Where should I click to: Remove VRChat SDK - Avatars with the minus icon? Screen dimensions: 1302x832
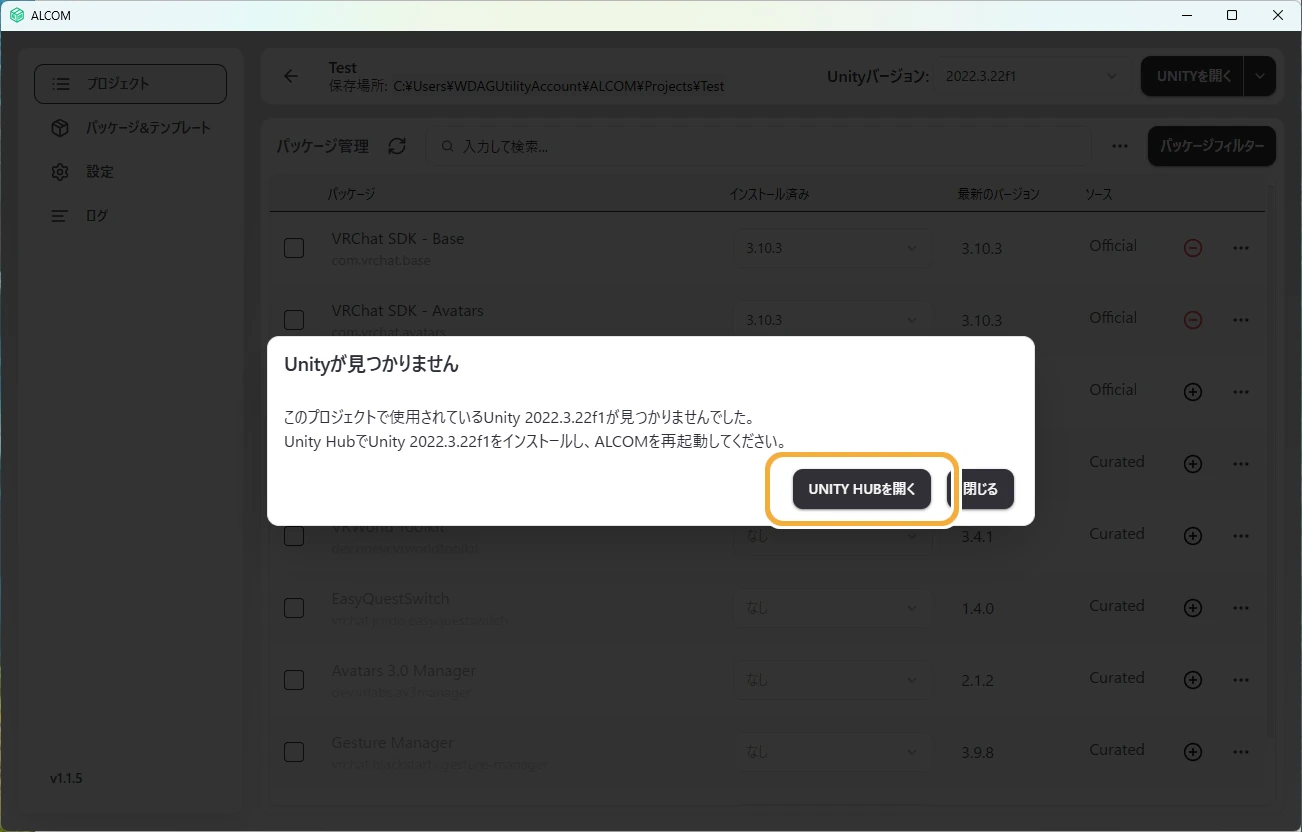click(x=1192, y=320)
